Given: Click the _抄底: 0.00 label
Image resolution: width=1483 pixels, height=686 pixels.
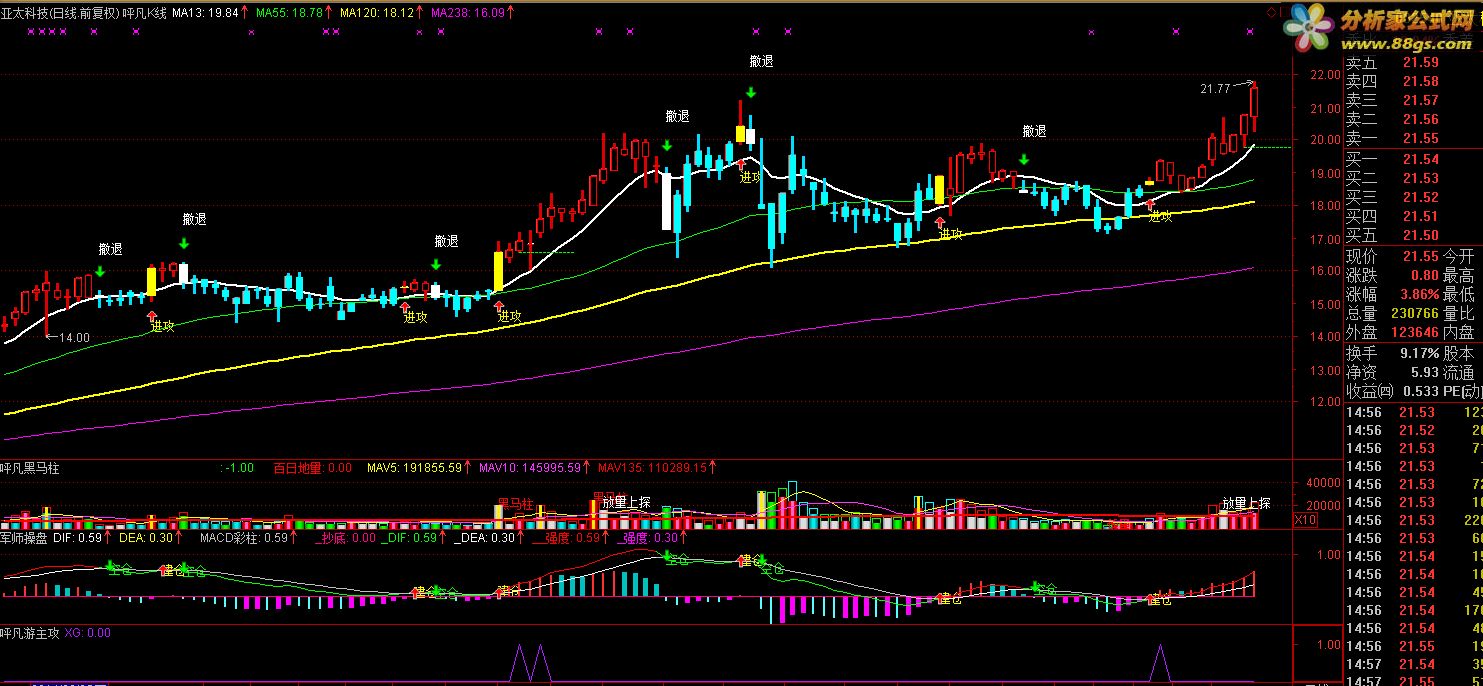Looking at the screenshot, I should point(347,538).
